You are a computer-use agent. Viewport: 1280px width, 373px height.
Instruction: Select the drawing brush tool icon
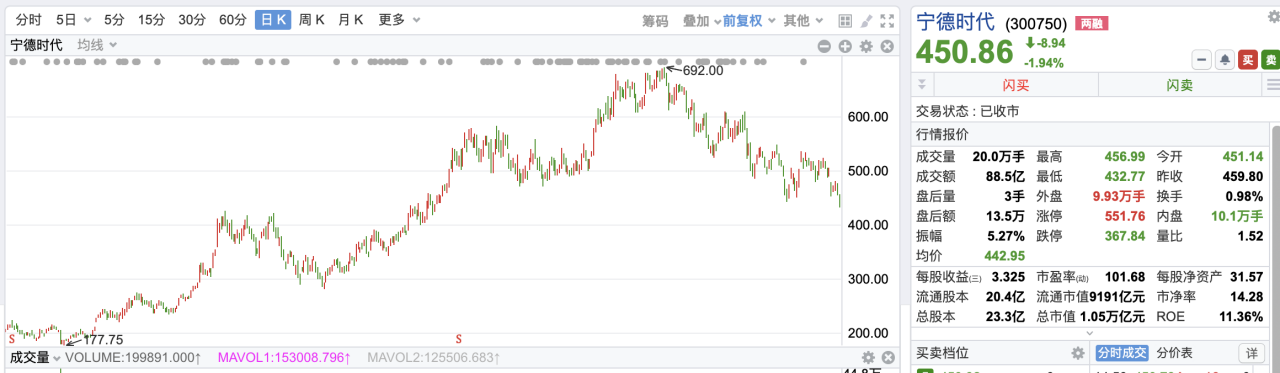point(867,20)
